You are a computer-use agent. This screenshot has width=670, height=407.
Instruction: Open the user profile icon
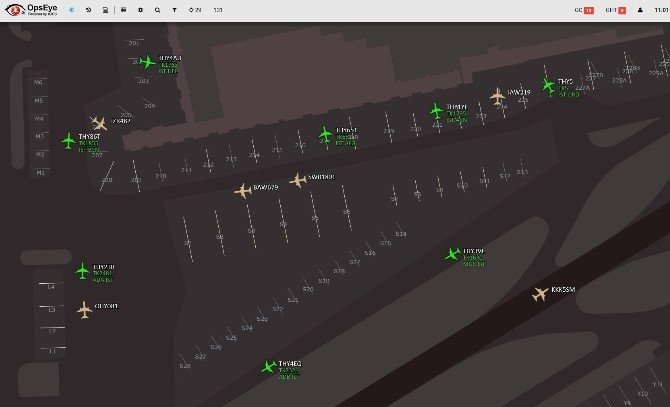click(x=640, y=10)
